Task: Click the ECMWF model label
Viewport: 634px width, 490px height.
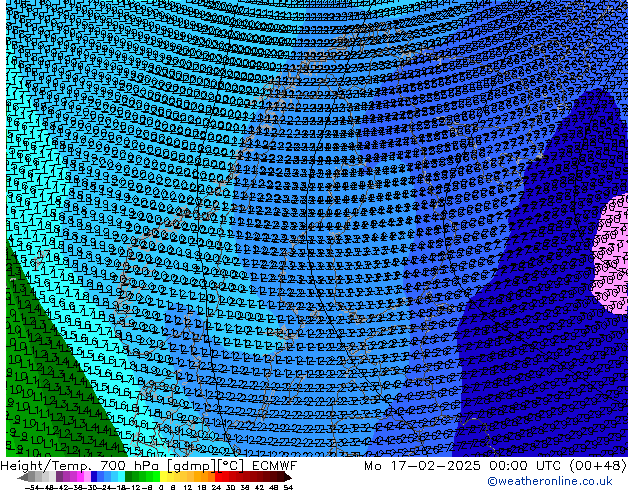Action: [275, 466]
